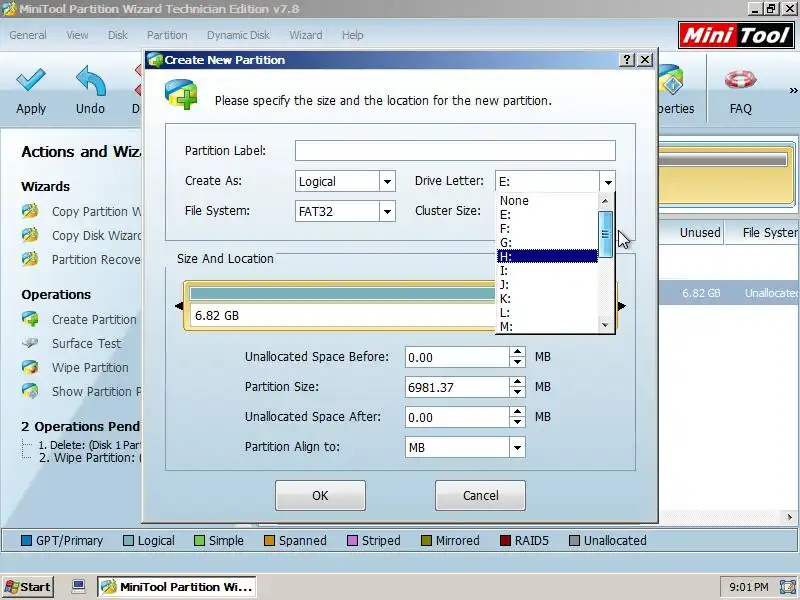Click the MiniTool logo
Screen dimensions: 800x600
736,35
